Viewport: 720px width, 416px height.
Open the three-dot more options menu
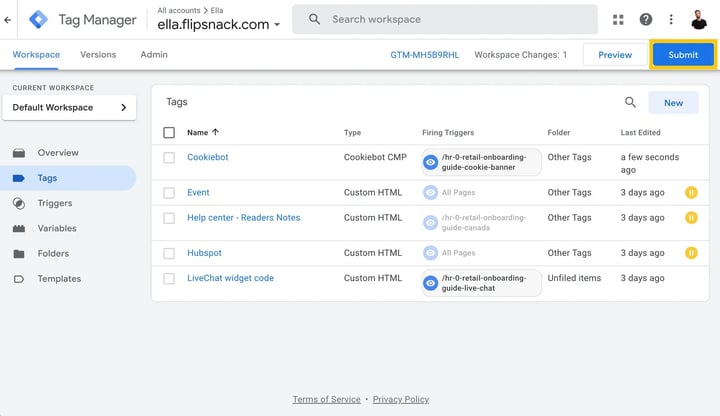(x=671, y=19)
